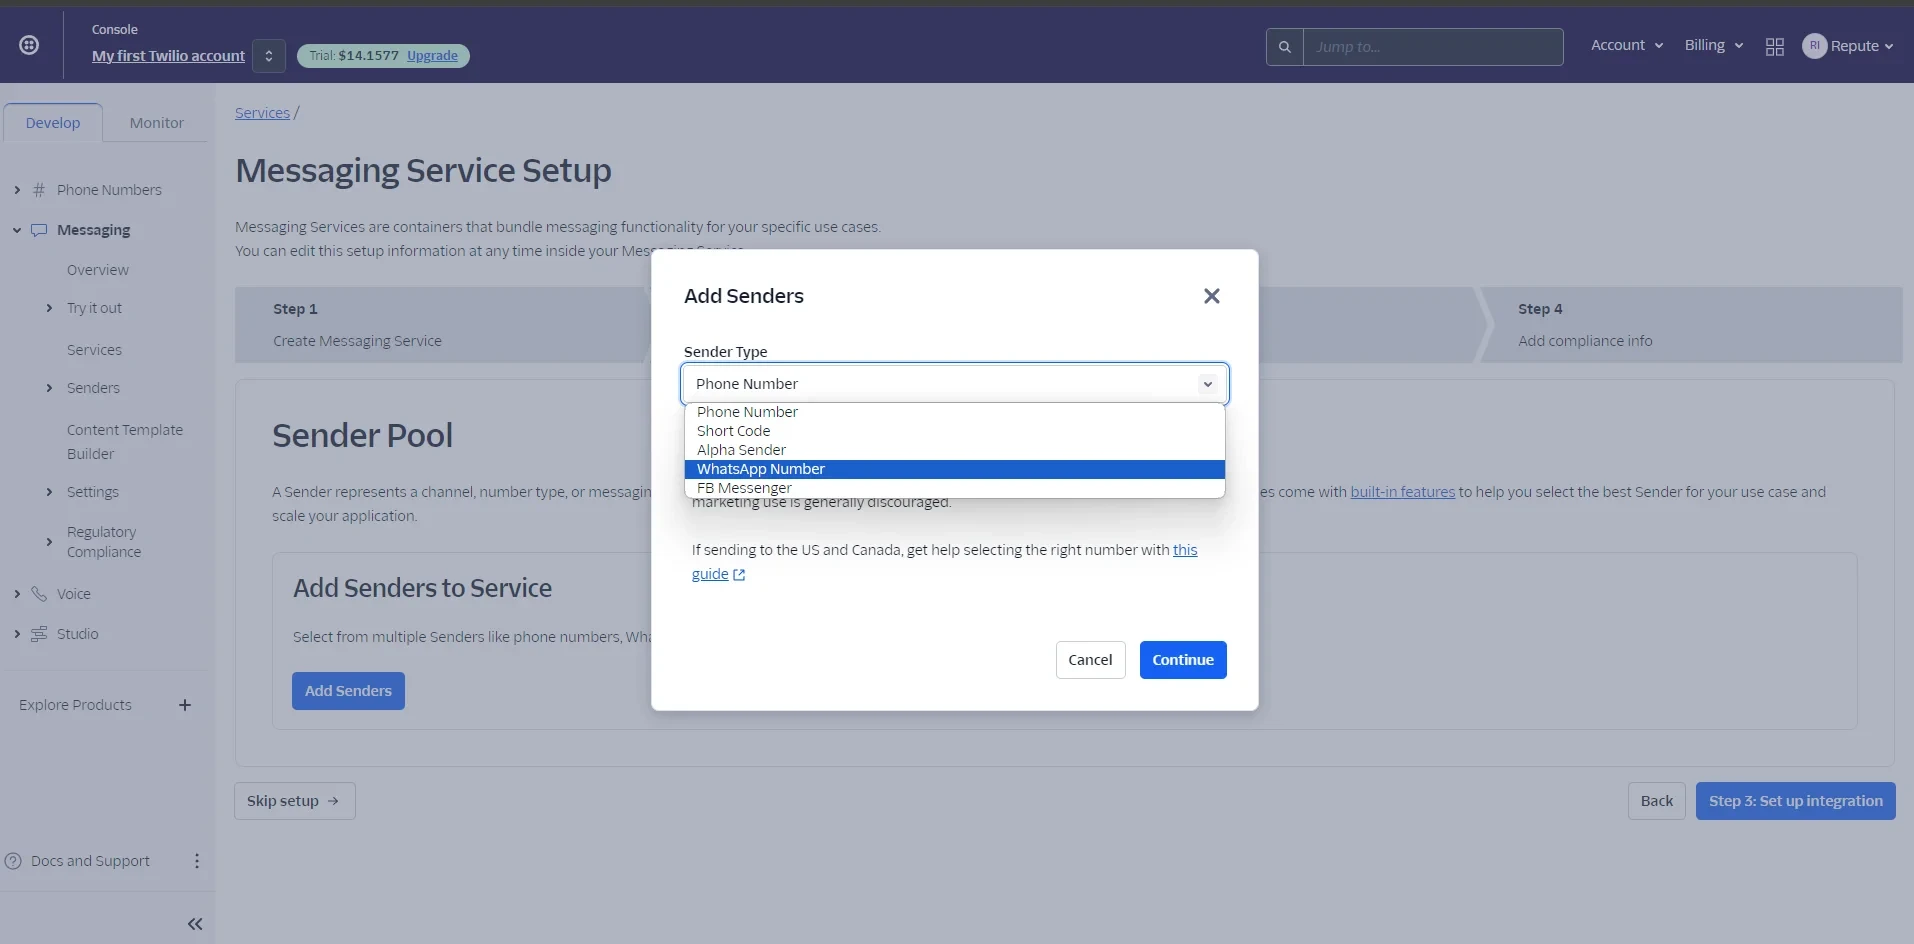Image resolution: width=1914 pixels, height=944 pixels.
Task: Open Messaging Overview
Action: [98, 270]
